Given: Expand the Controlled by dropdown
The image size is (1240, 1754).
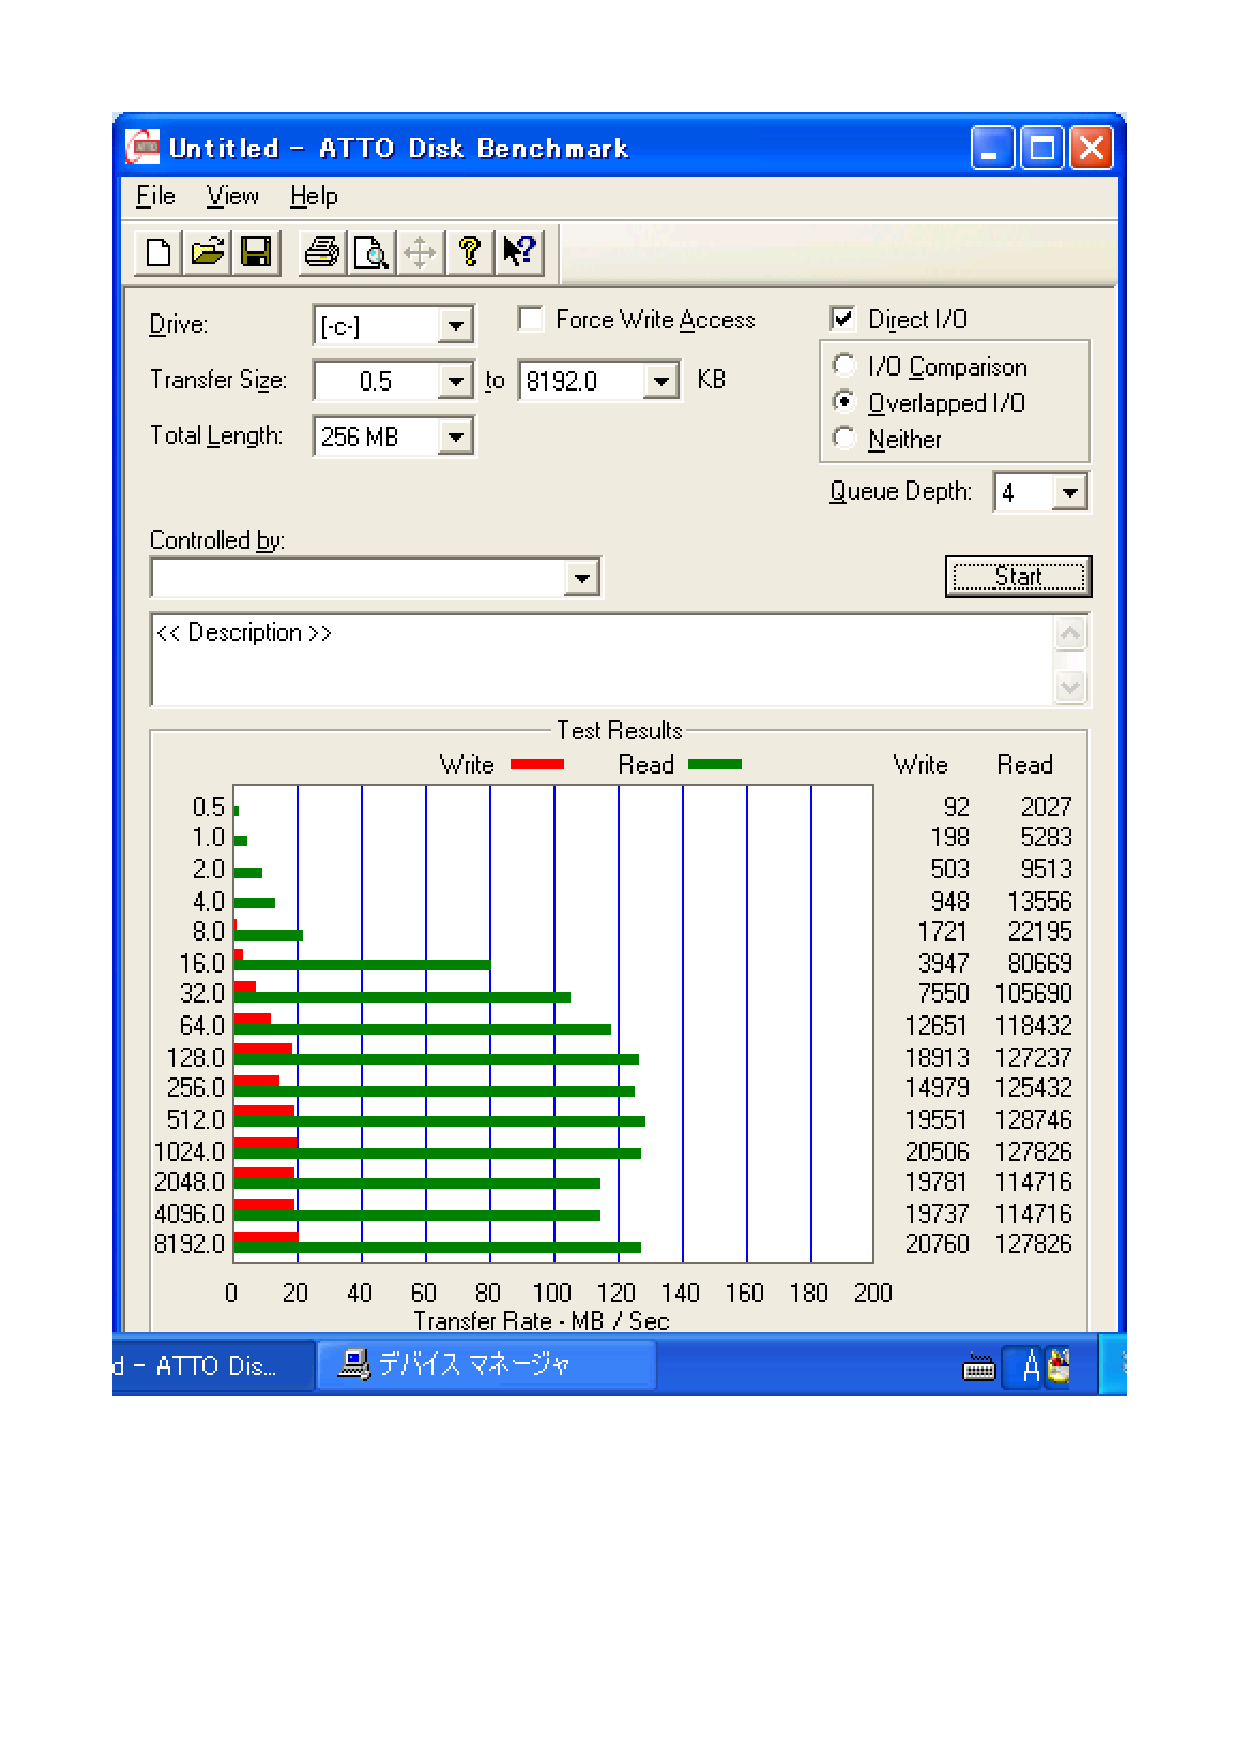Looking at the screenshot, I should click(x=582, y=577).
